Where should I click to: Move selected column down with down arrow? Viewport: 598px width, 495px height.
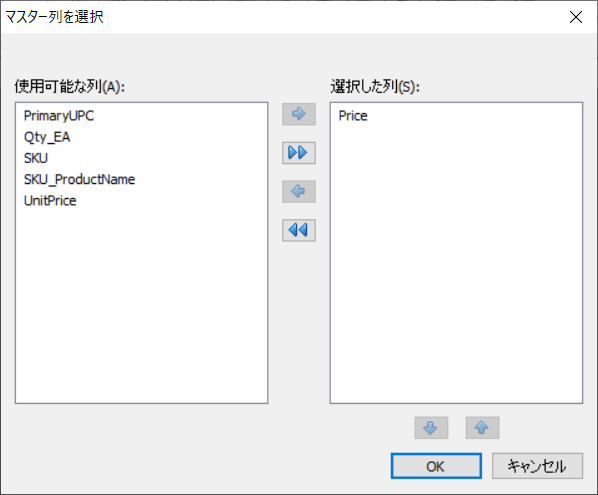click(431, 428)
